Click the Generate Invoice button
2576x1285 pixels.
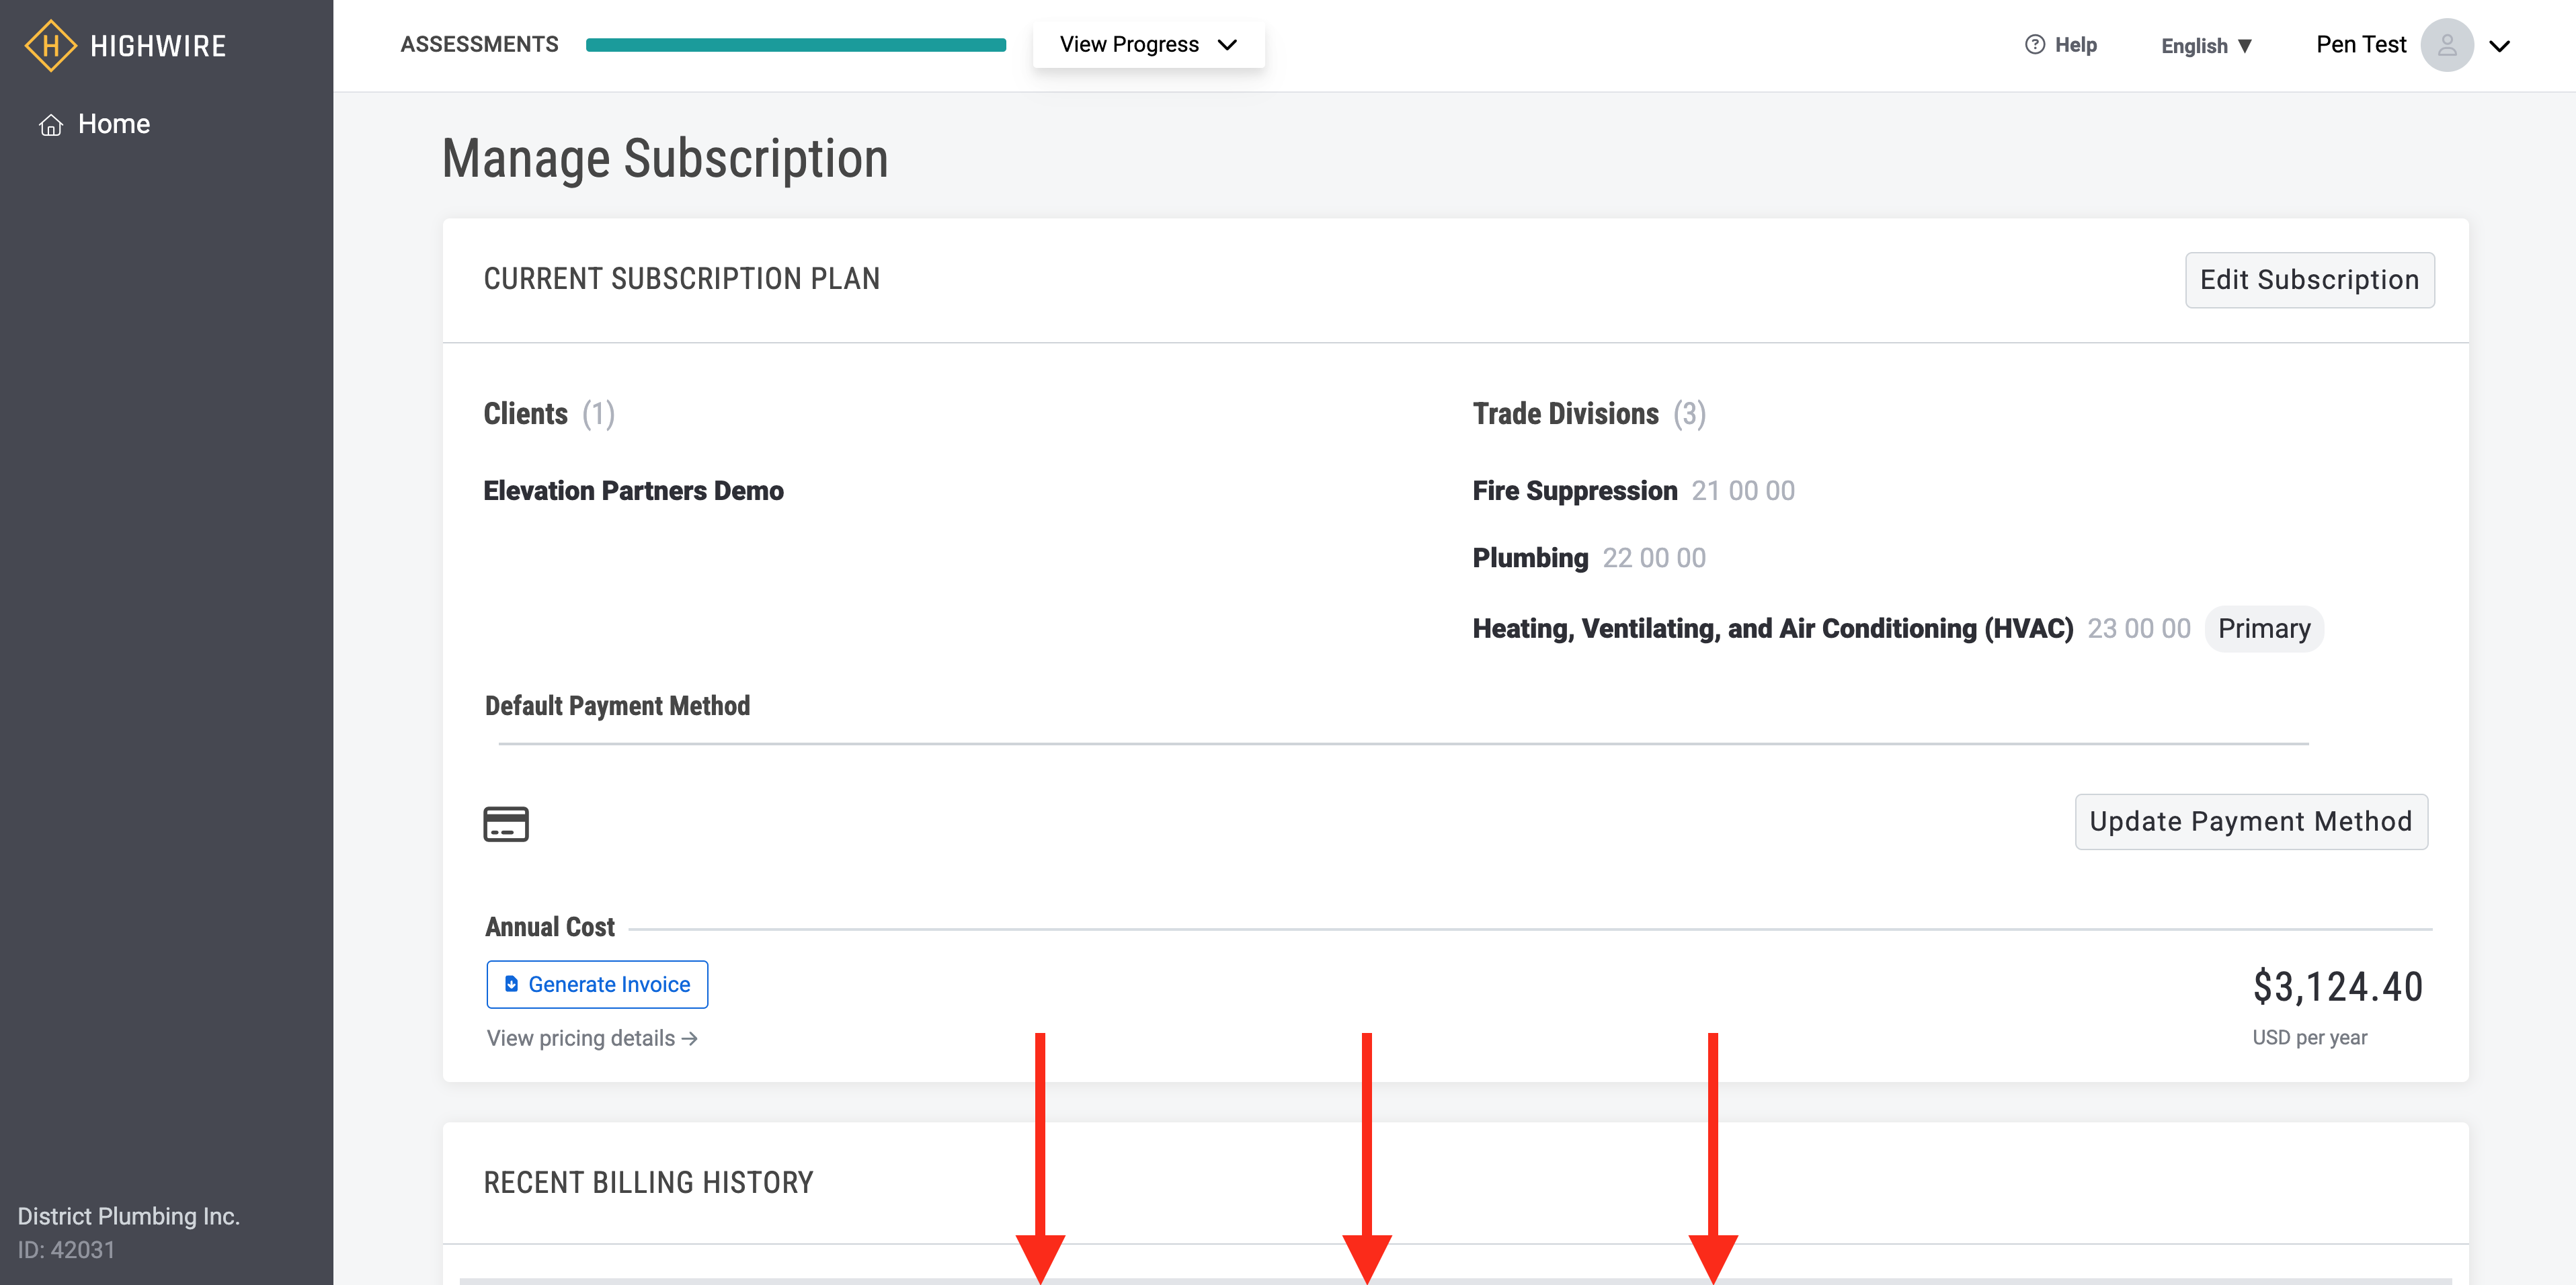[x=597, y=984]
